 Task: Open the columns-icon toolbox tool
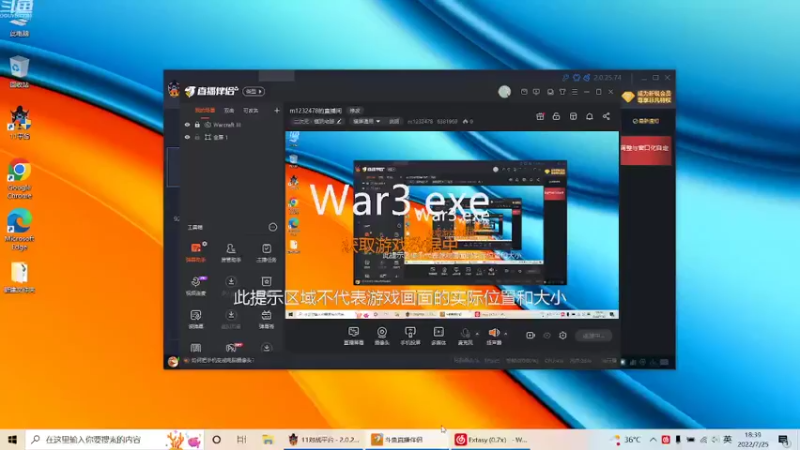[196, 348]
